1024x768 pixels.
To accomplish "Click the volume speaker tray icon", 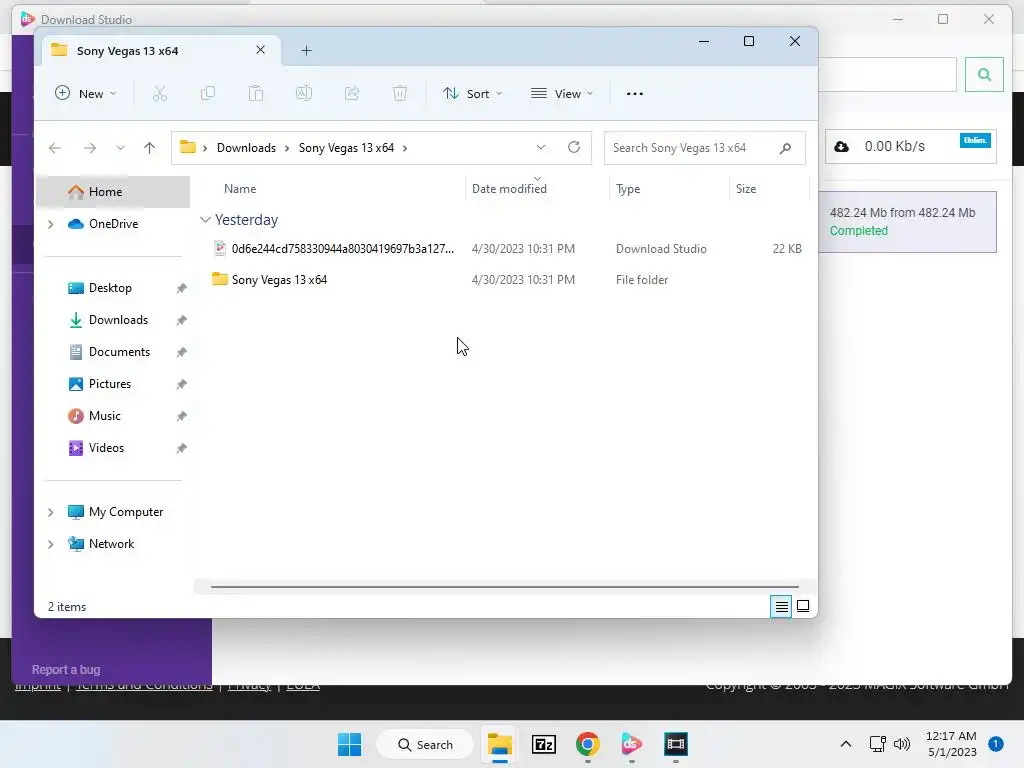I will tap(902, 744).
